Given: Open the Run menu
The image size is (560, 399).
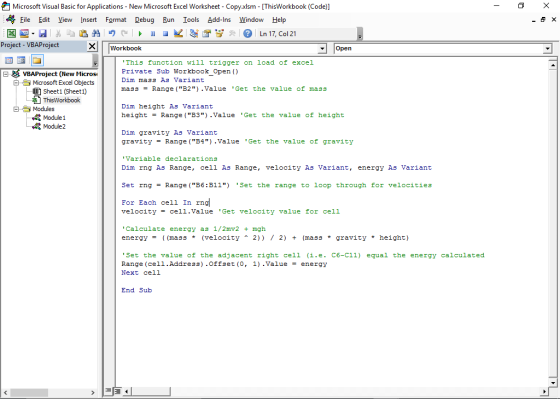Looking at the screenshot, I should [x=168, y=20].
